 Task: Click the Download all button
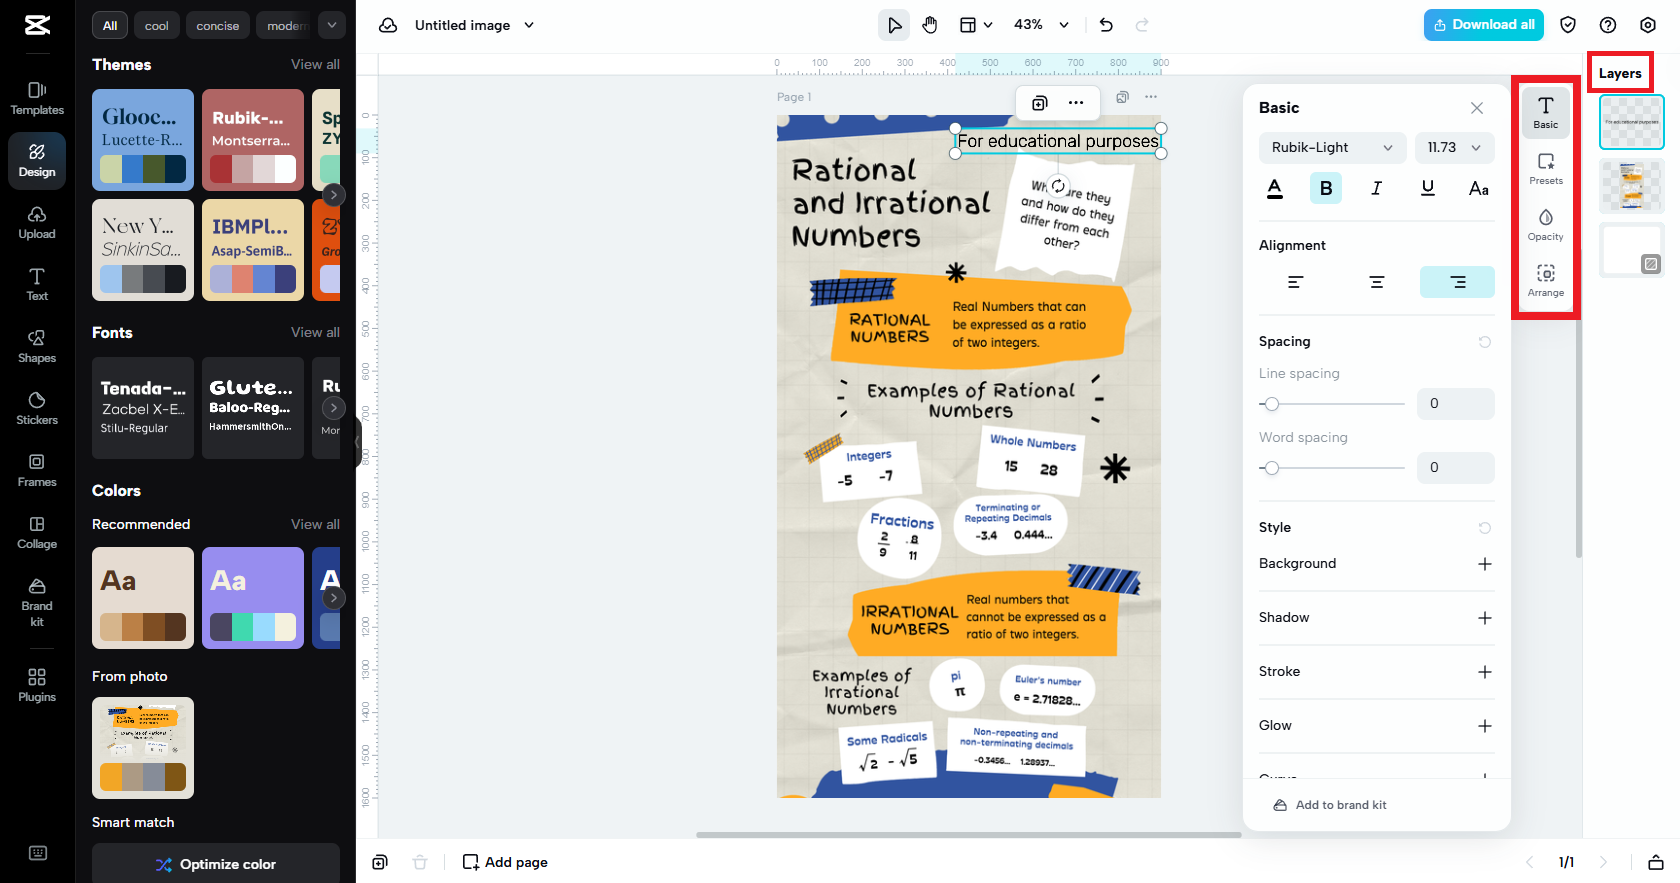1483,25
